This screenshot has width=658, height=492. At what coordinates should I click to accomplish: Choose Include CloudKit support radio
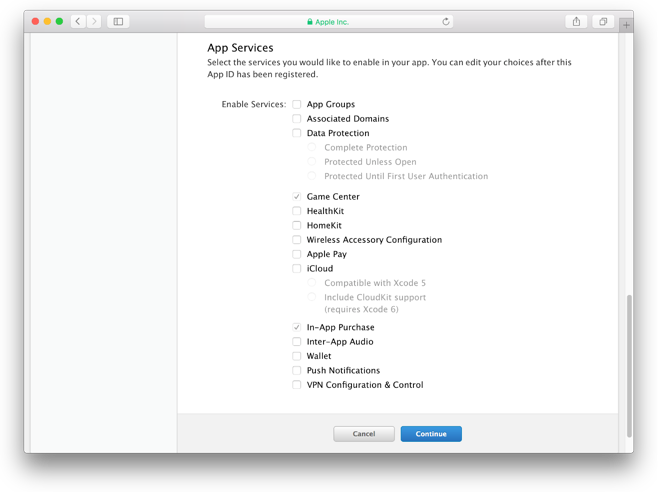tap(312, 297)
